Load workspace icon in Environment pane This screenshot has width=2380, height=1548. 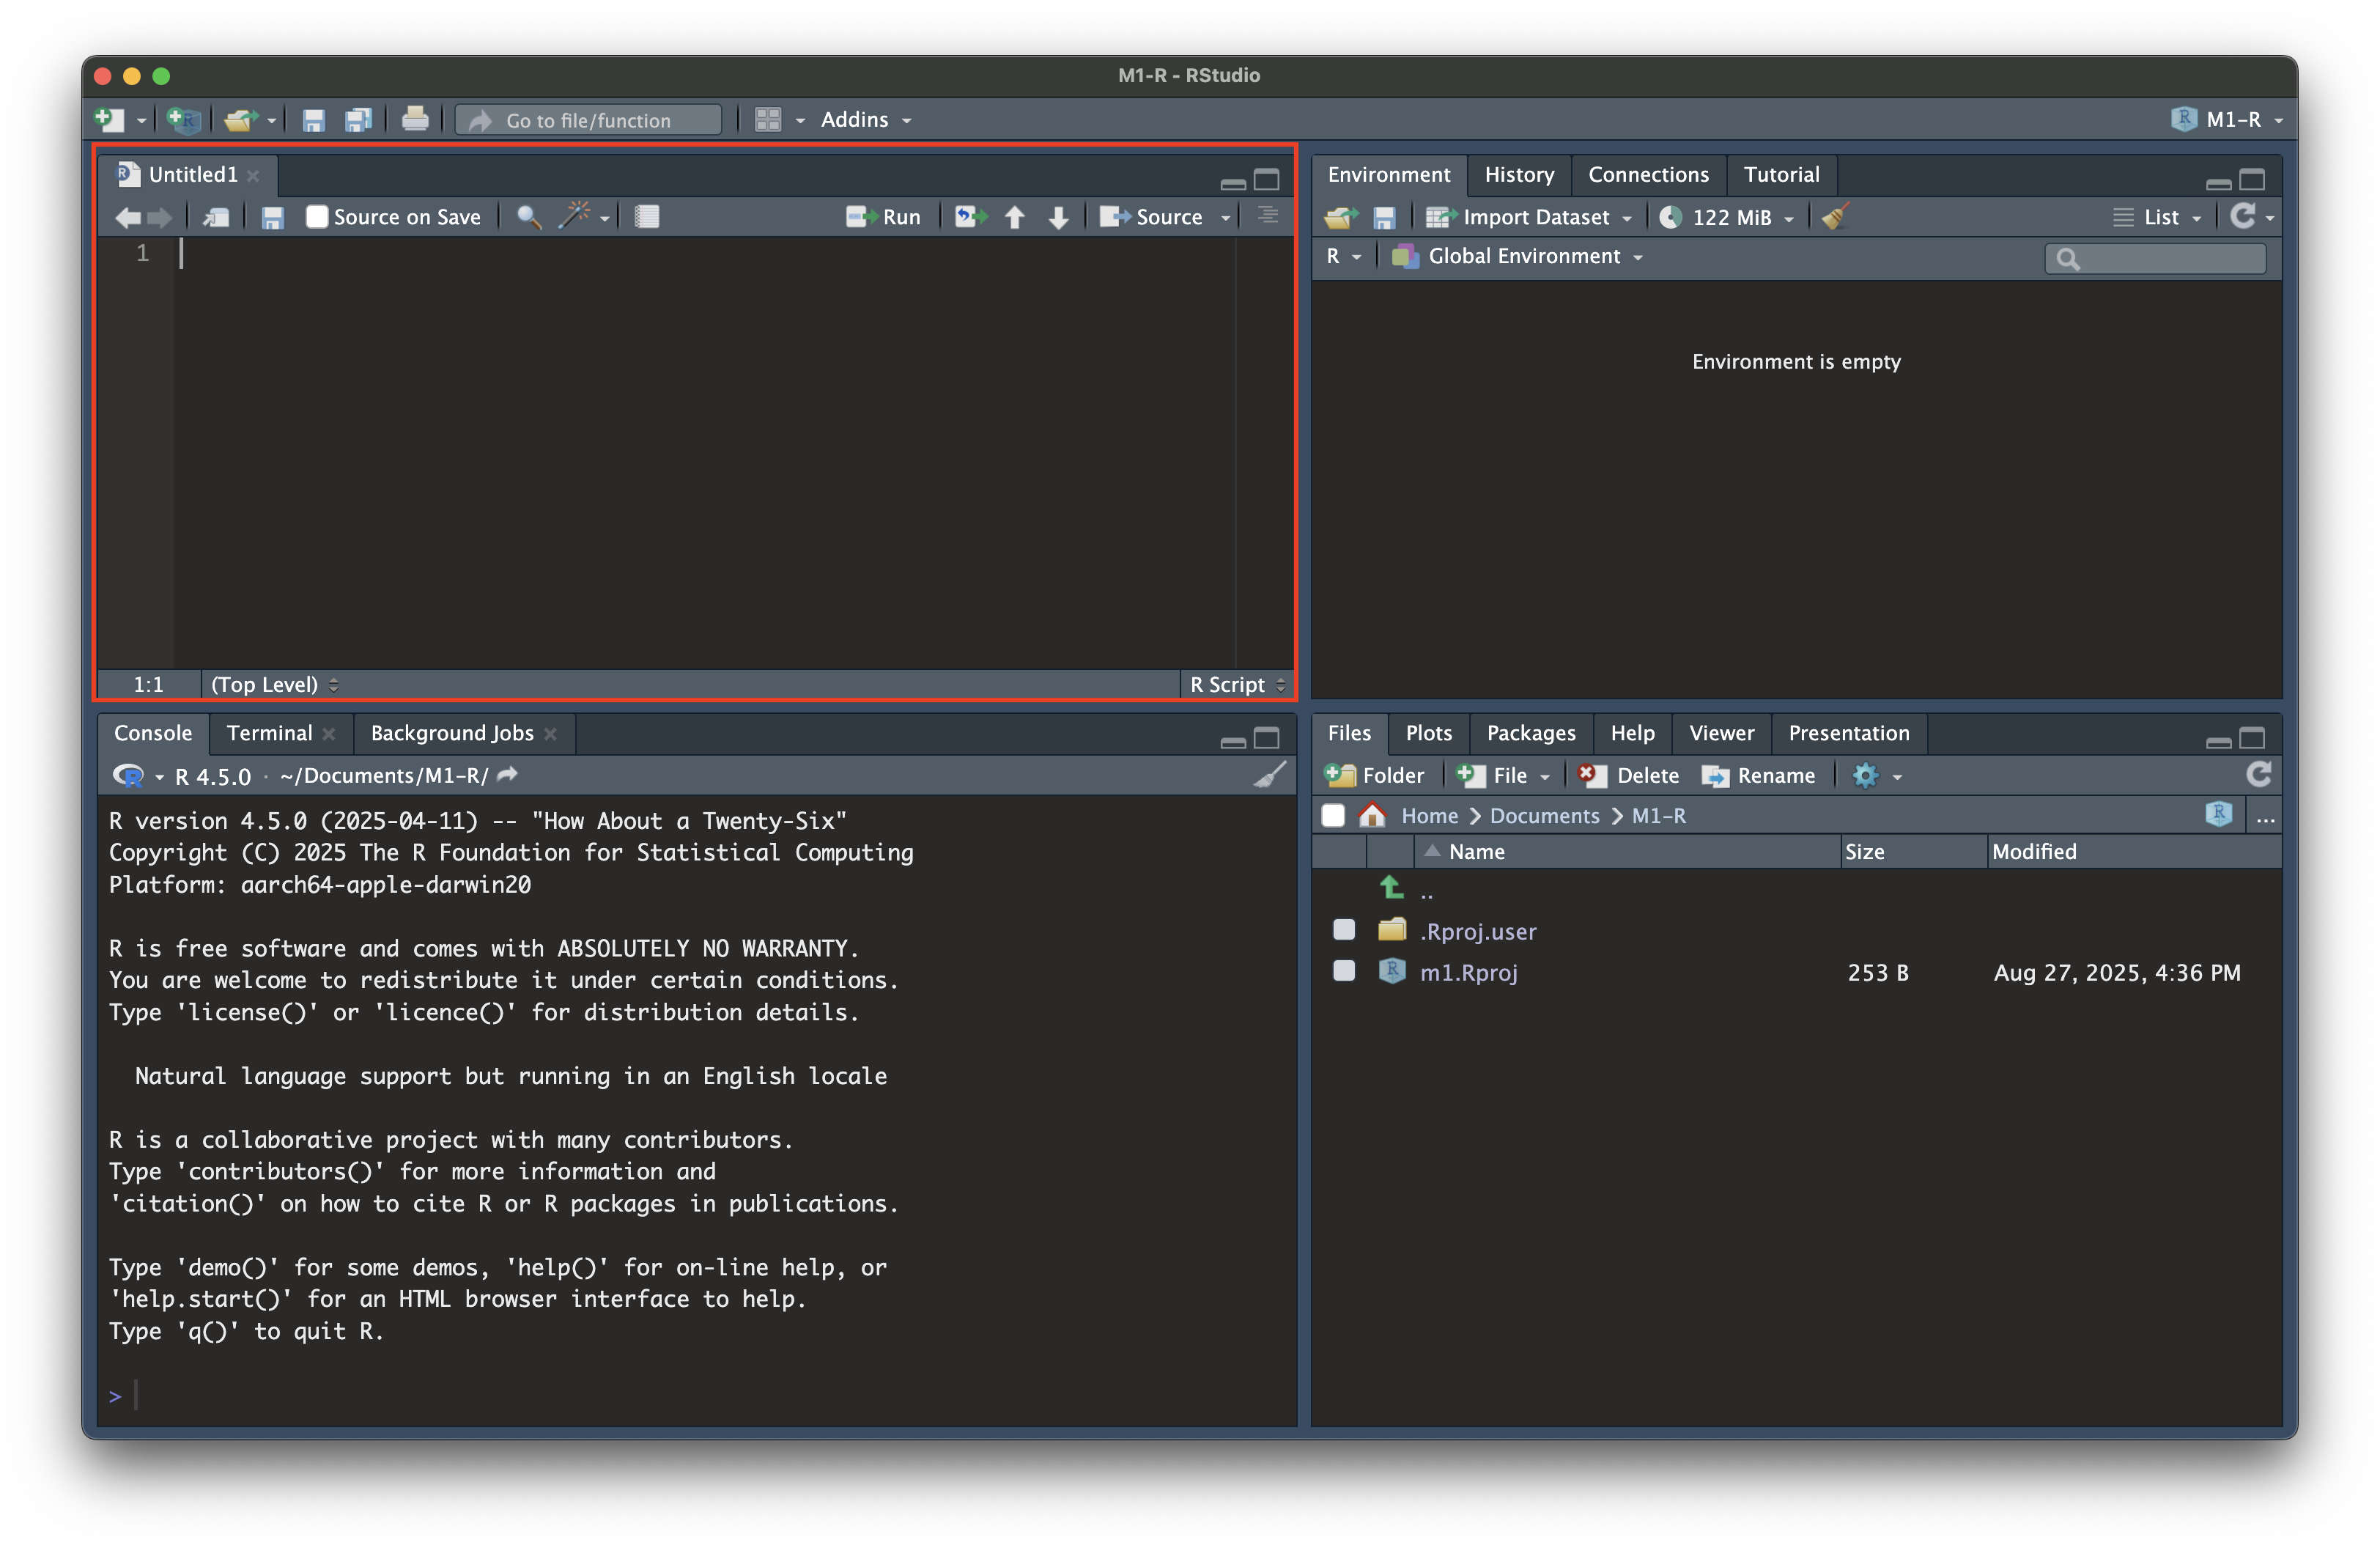(1341, 217)
